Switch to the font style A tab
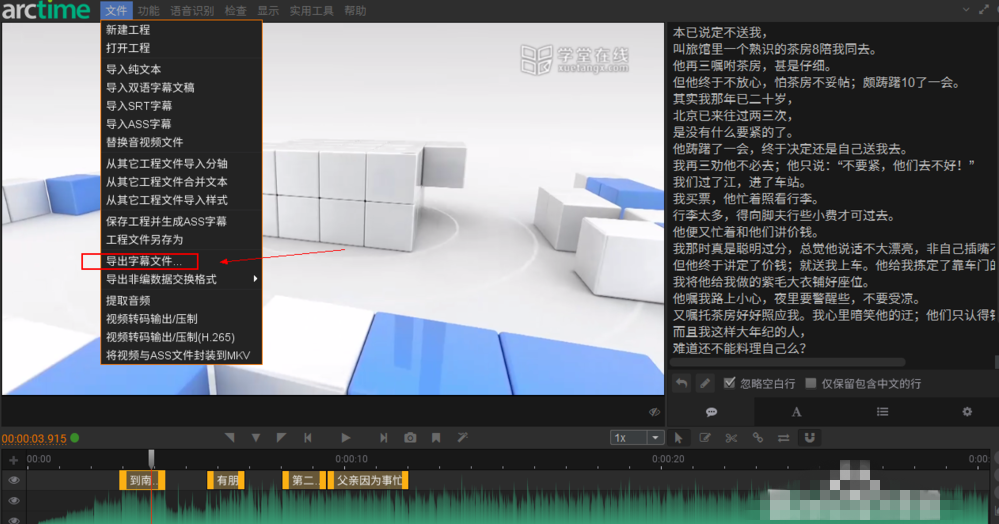Image resolution: width=999 pixels, height=524 pixels. 797,411
